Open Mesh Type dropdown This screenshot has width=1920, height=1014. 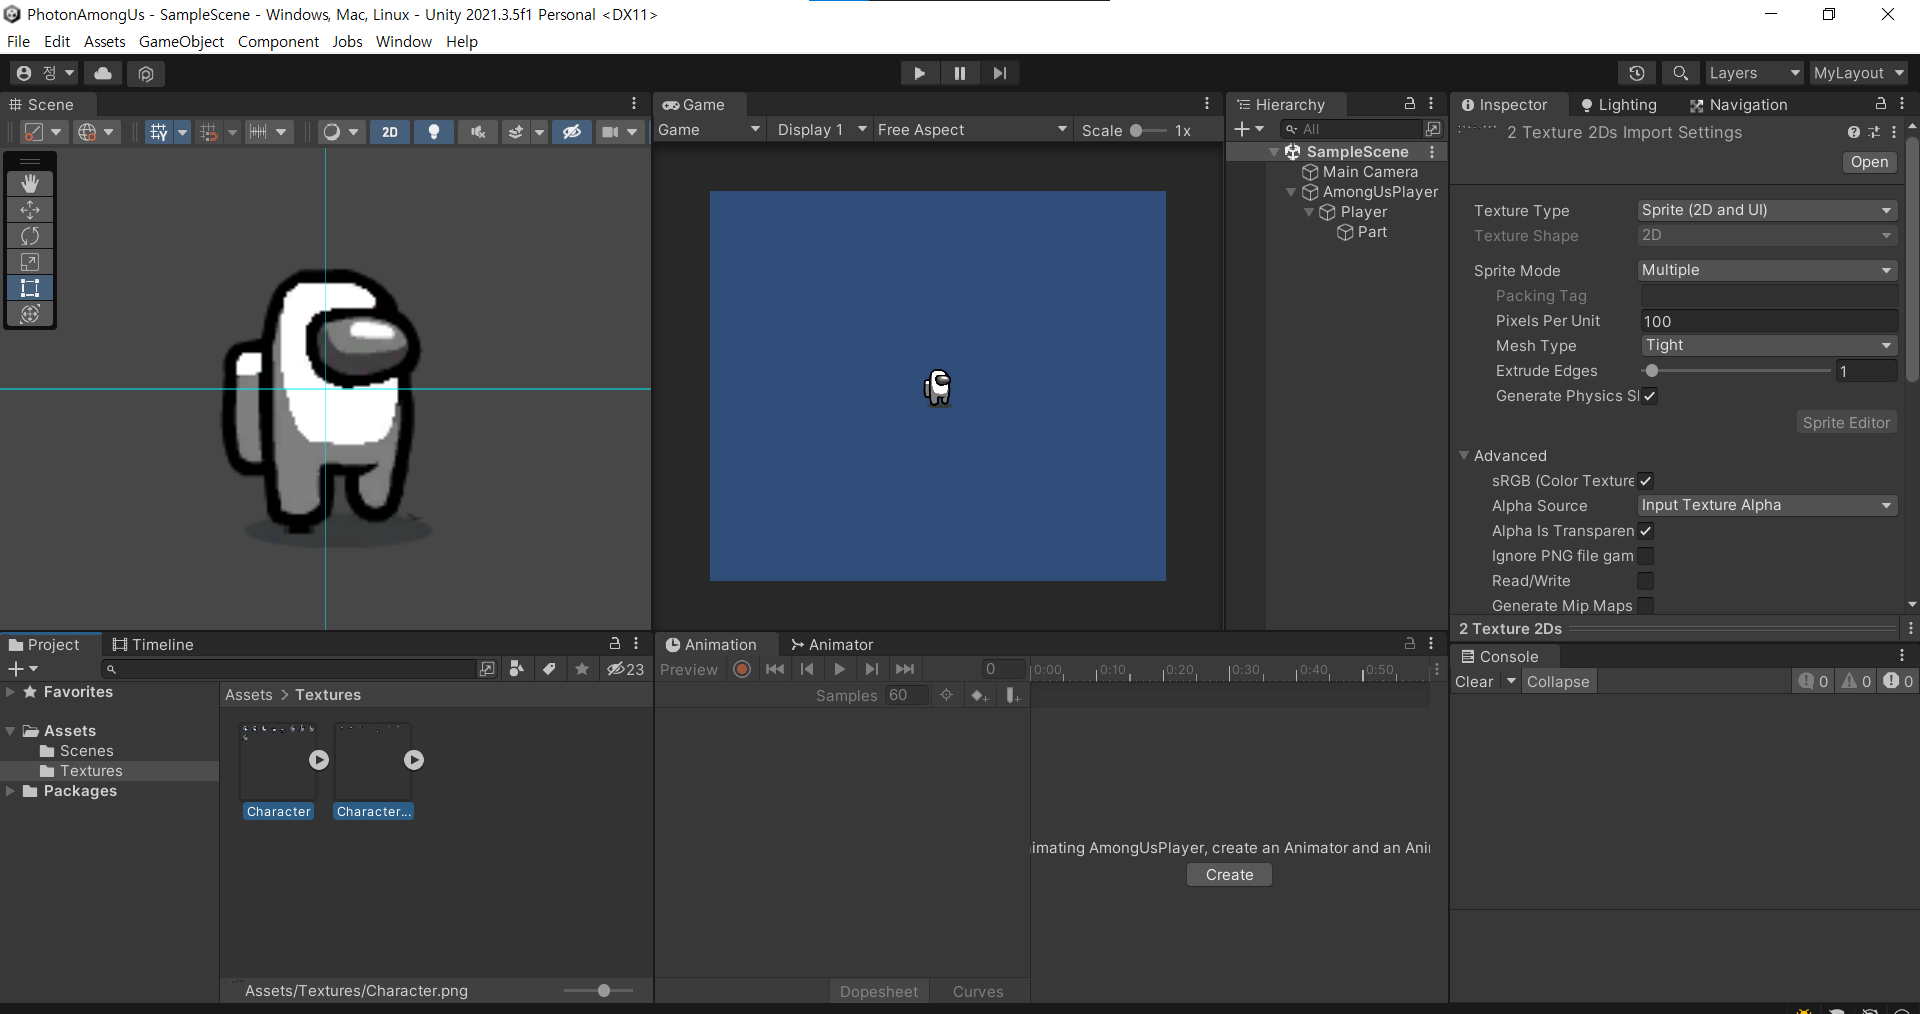coord(1769,345)
